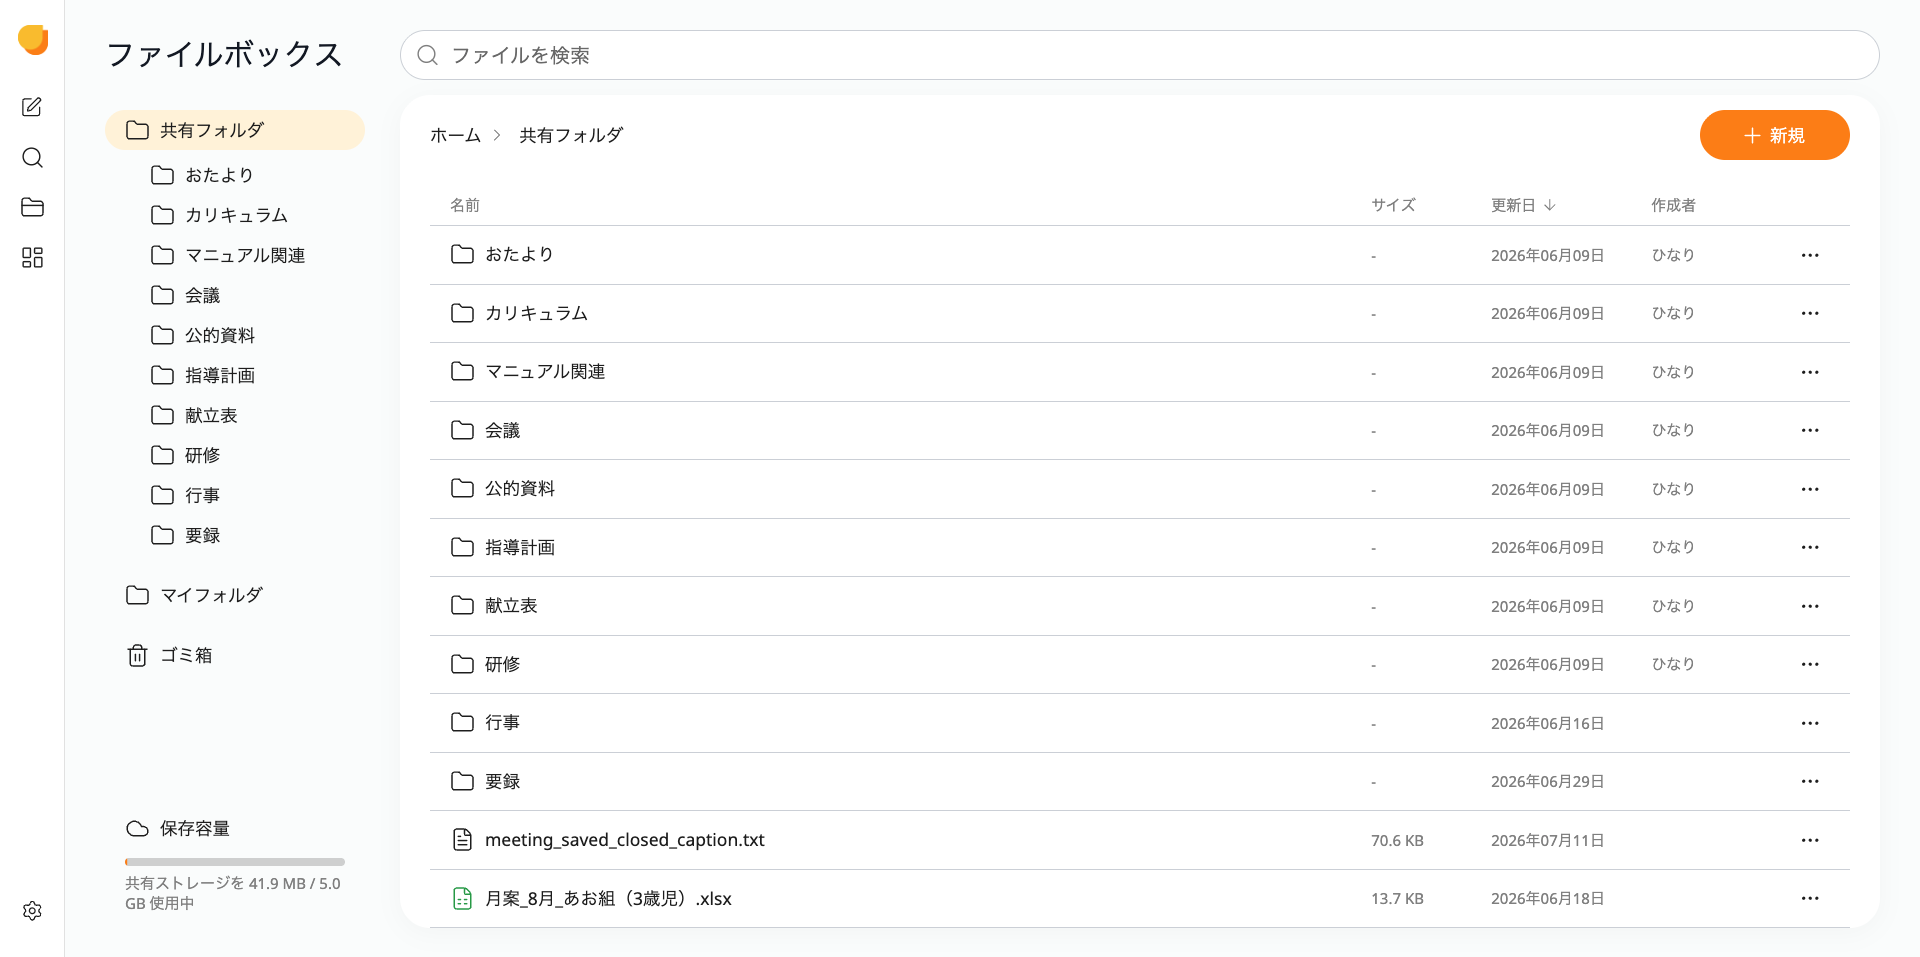Sort by 更新日 column header arrow
This screenshot has width=1920, height=957.
coord(1549,205)
